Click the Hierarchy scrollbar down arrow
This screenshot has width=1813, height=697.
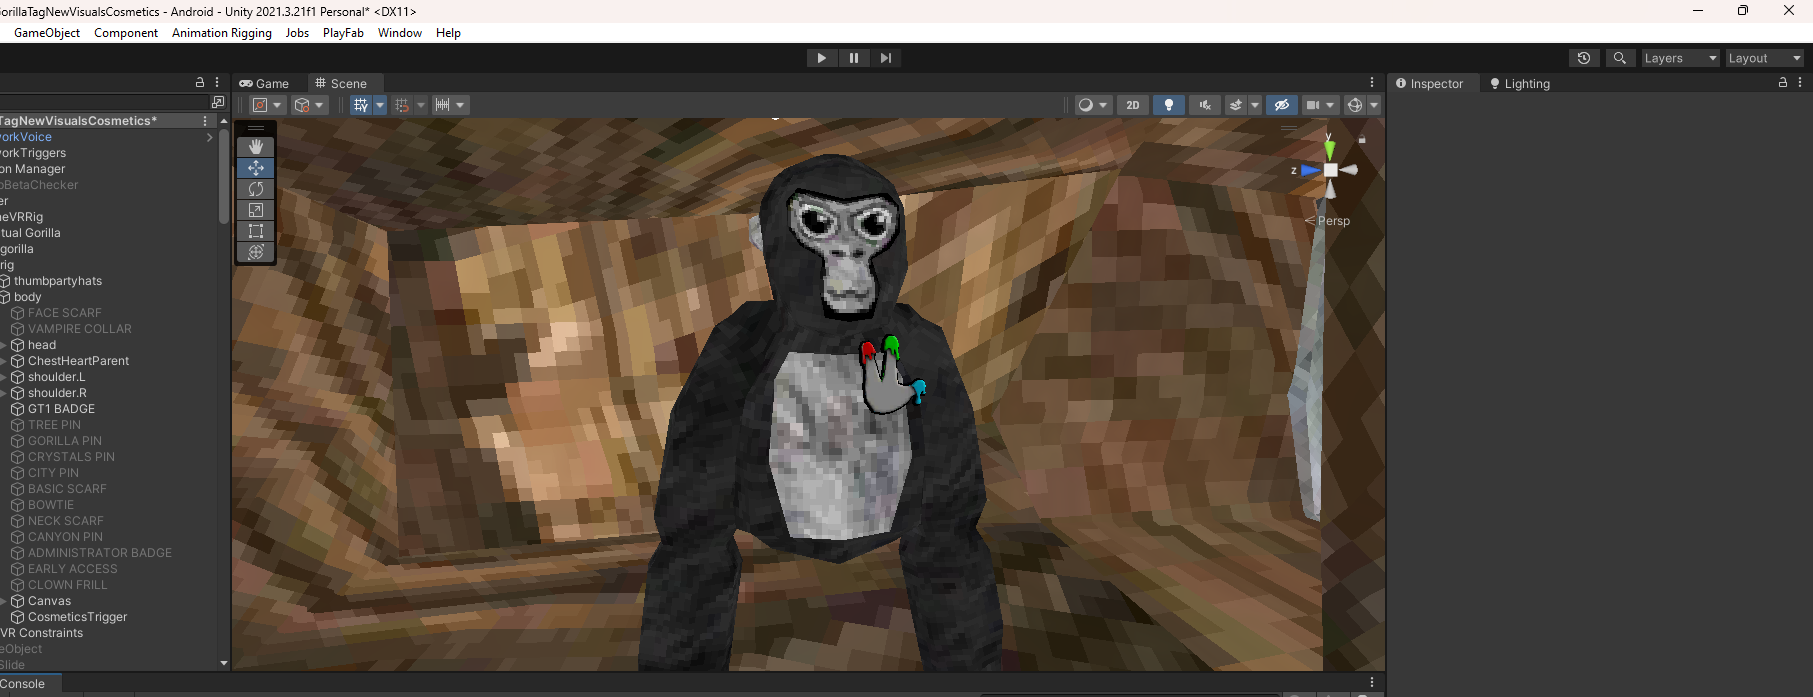click(224, 663)
